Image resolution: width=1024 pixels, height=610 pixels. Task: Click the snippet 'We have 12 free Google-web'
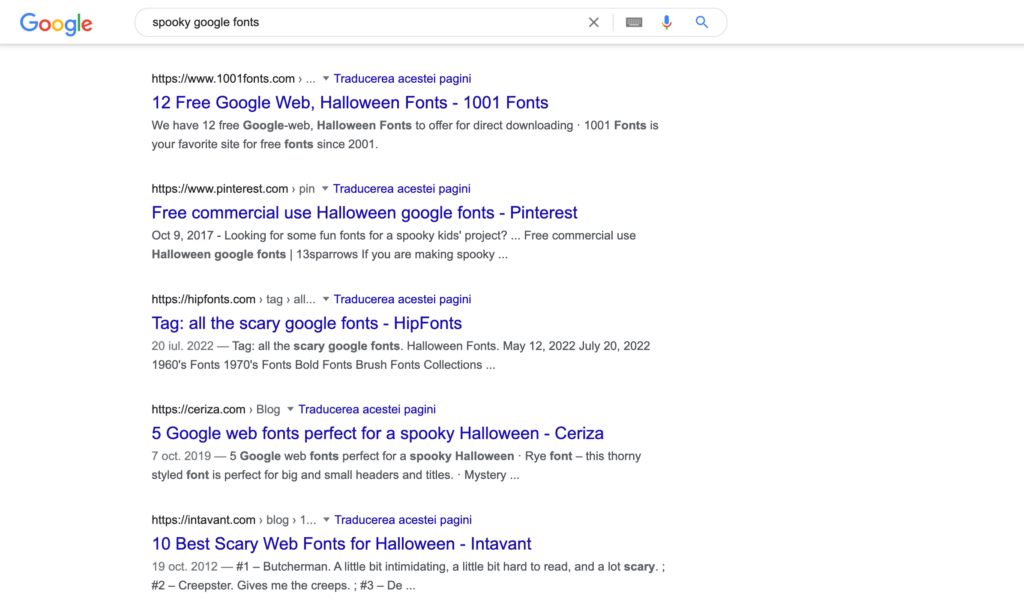point(405,135)
